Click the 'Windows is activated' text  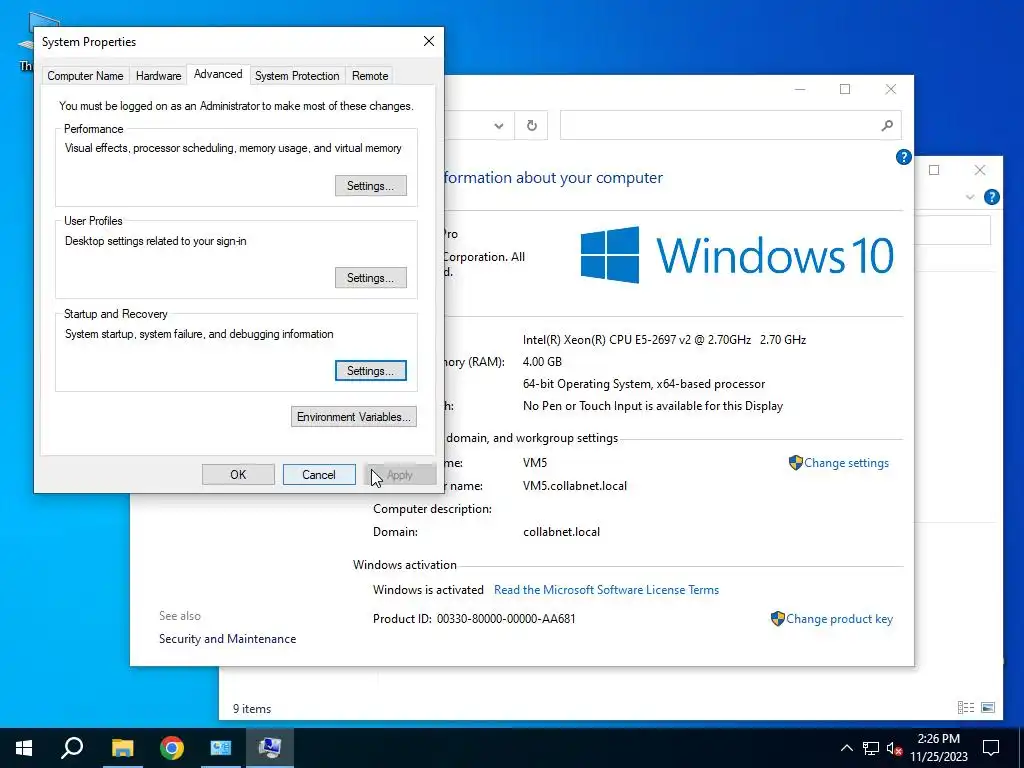pyautogui.click(x=428, y=590)
